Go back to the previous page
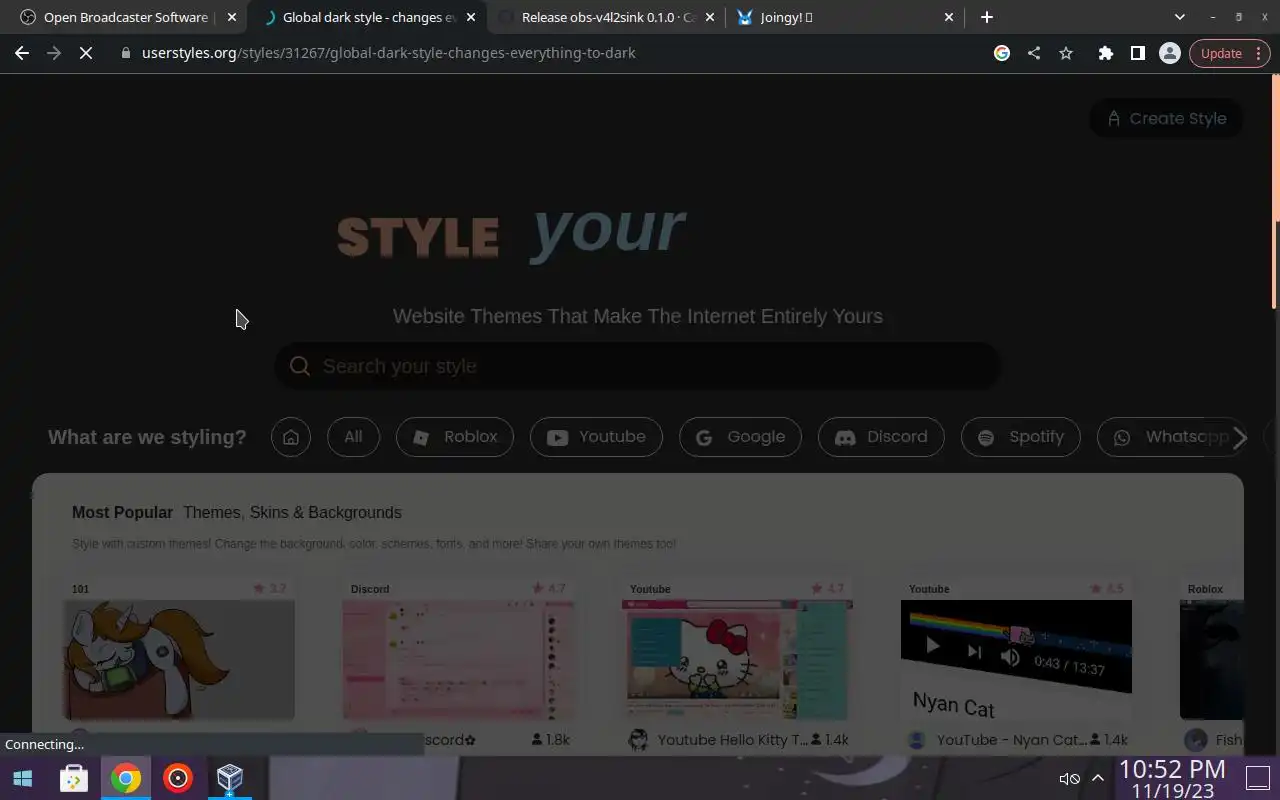Screen dimensions: 1280x800 click(x=22, y=53)
